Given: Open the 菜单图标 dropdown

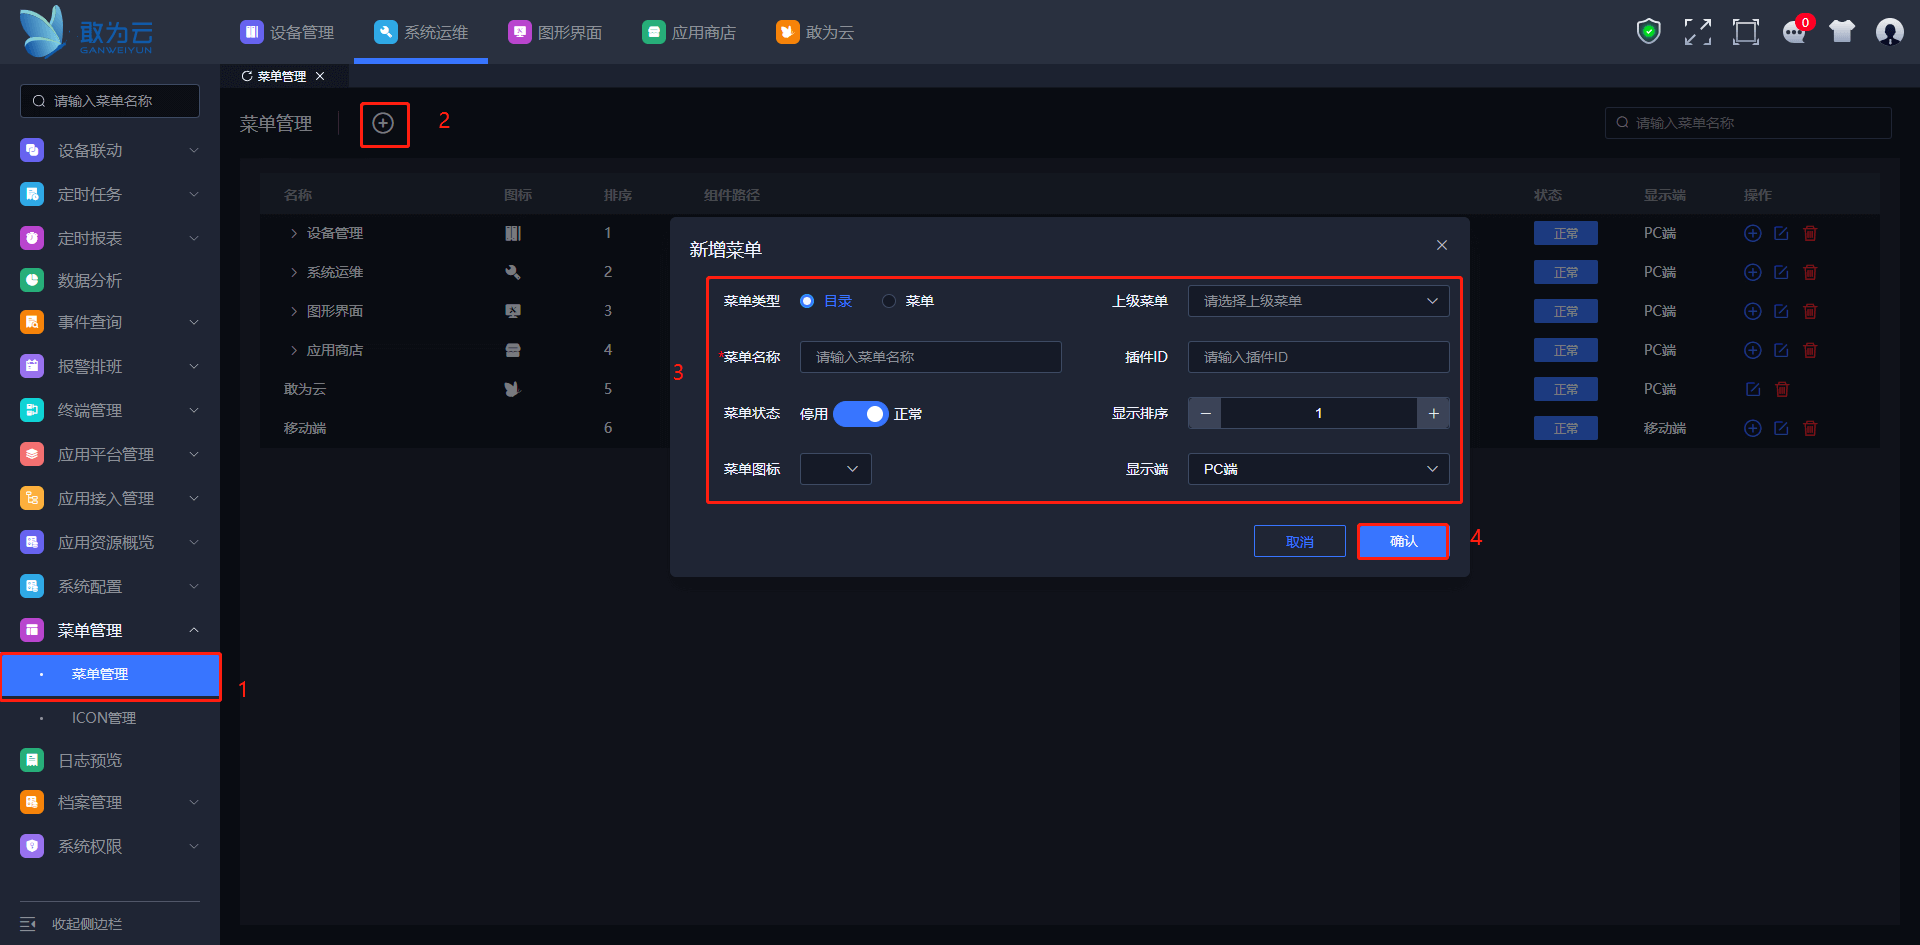Looking at the screenshot, I should (836, 469).
